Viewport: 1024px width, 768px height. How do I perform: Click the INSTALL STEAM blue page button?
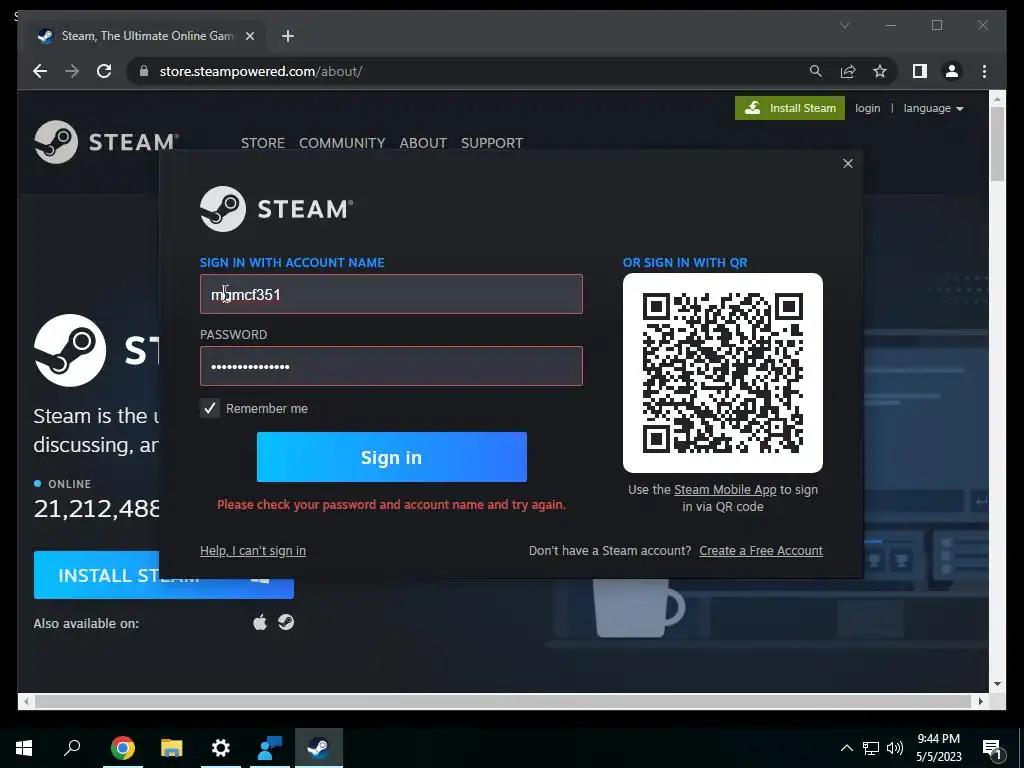[x=163, y=575]
